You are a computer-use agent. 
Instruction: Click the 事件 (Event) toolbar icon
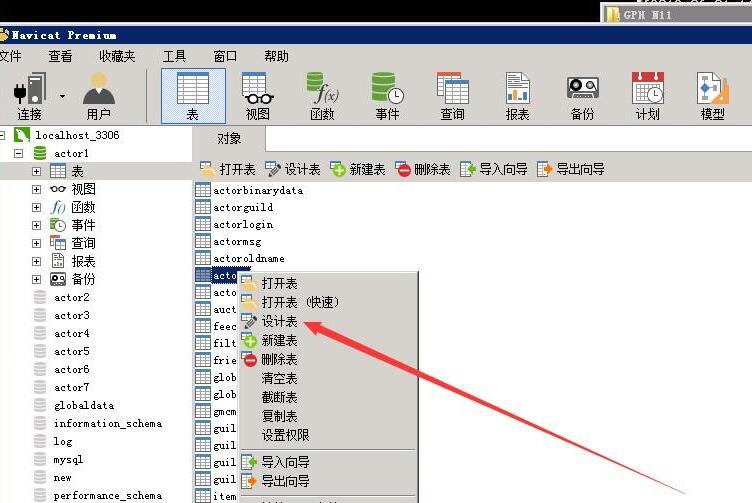(x=387, y=94)
